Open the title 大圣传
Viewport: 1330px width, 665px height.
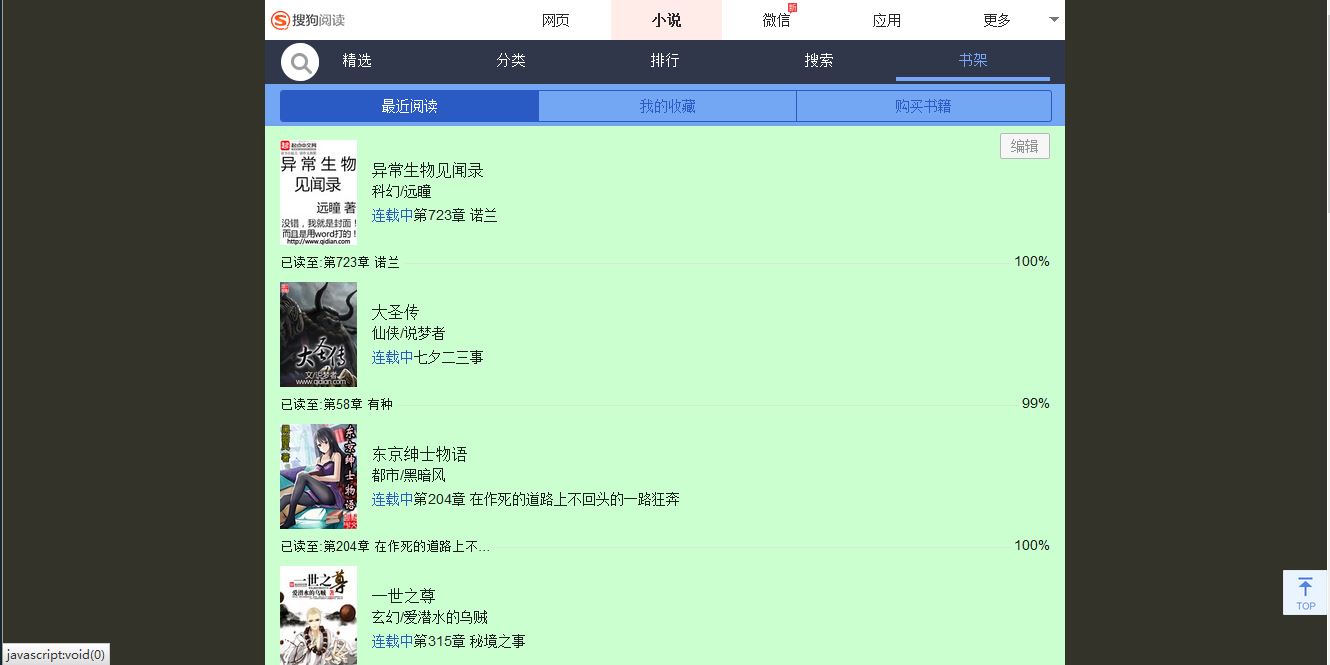point(395,313)
